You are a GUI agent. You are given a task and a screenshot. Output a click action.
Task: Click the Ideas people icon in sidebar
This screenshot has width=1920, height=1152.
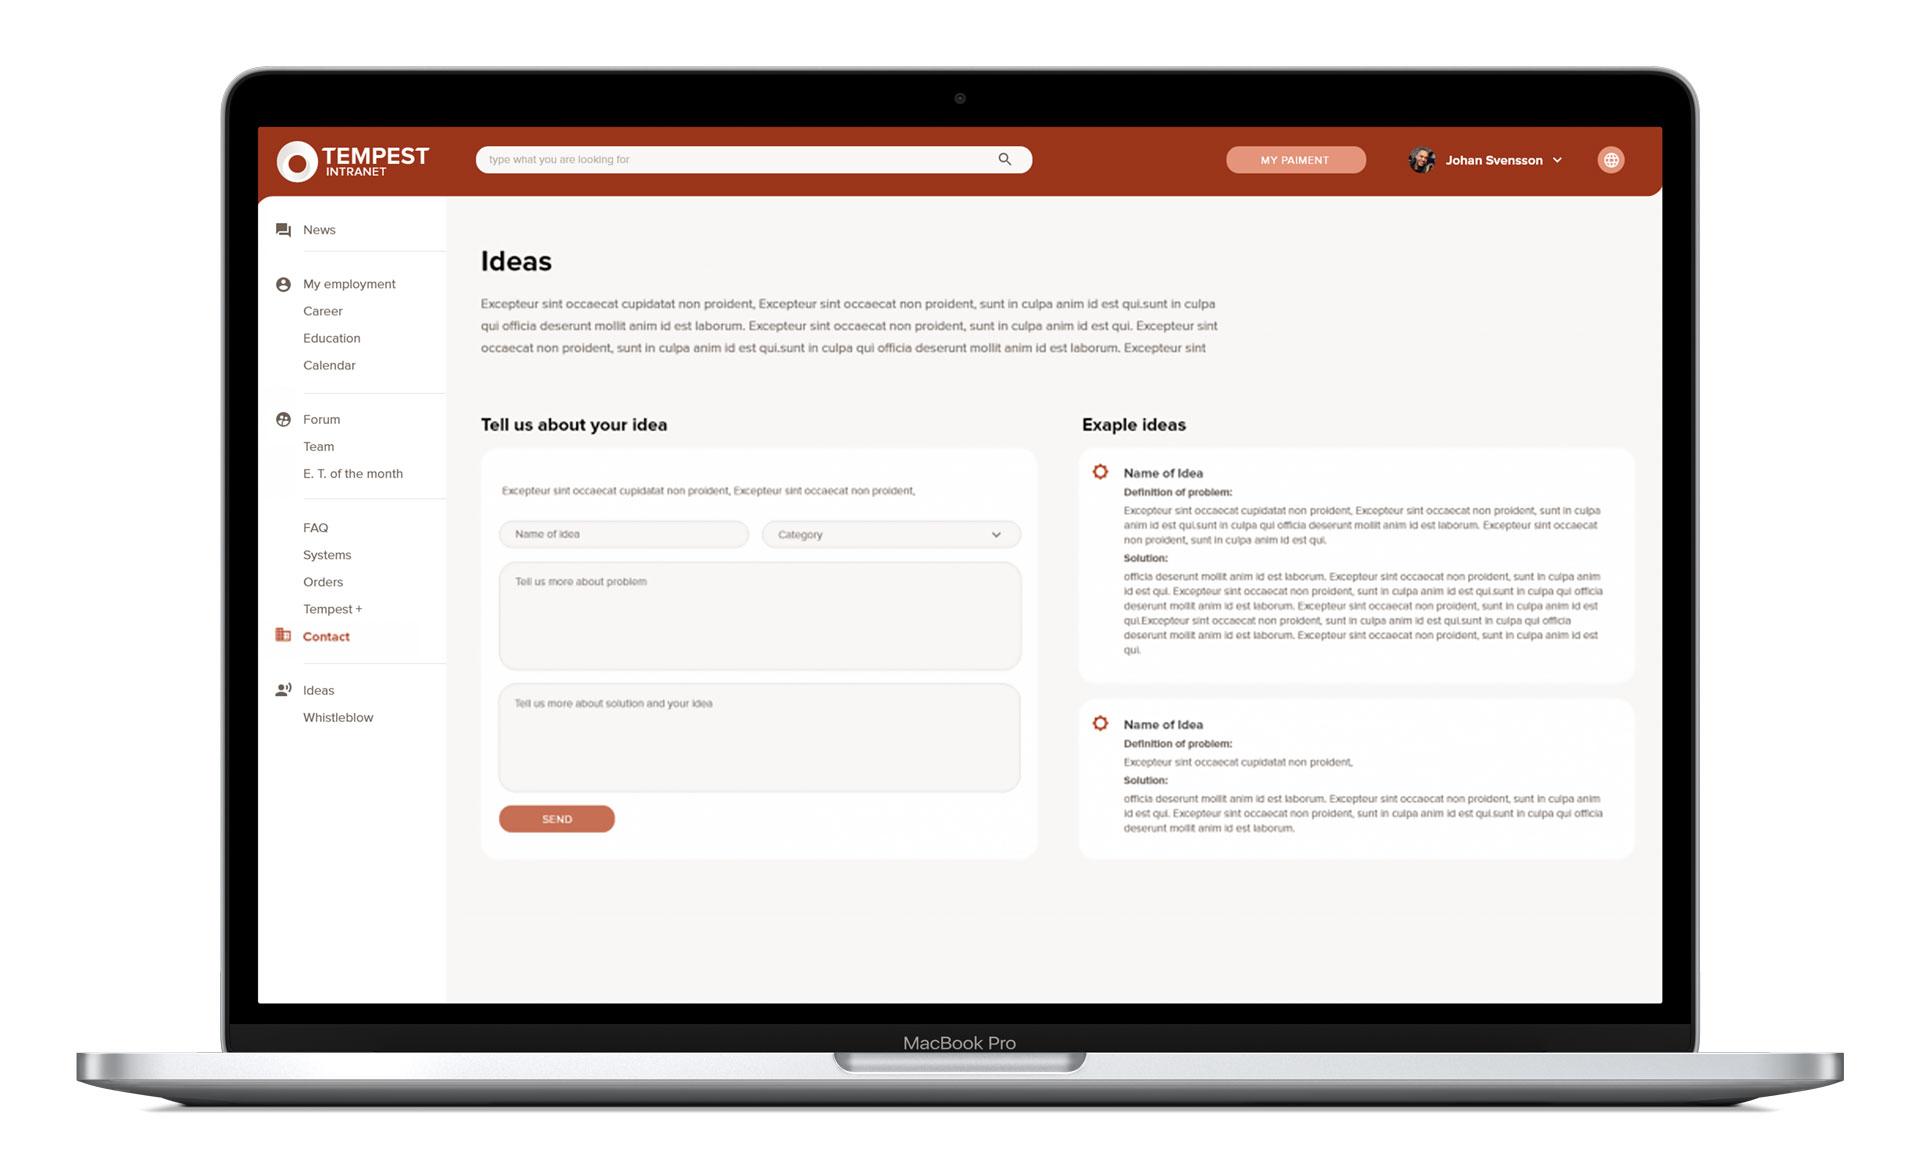283,690
